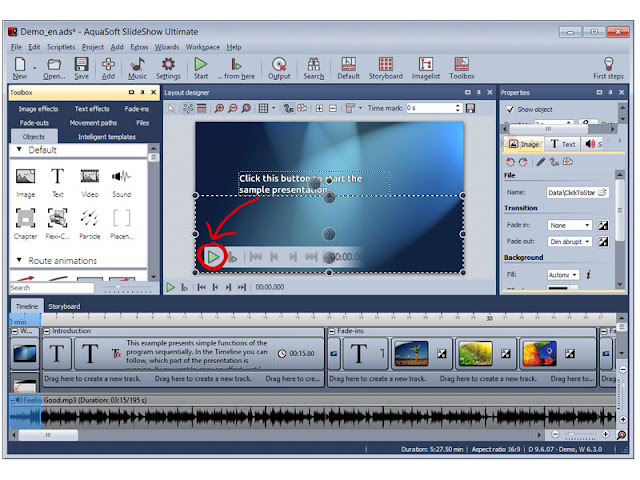The height and width of the screenshot is (480, 640).
Task: Browse file next to Name field
Action: pos(602,192)
